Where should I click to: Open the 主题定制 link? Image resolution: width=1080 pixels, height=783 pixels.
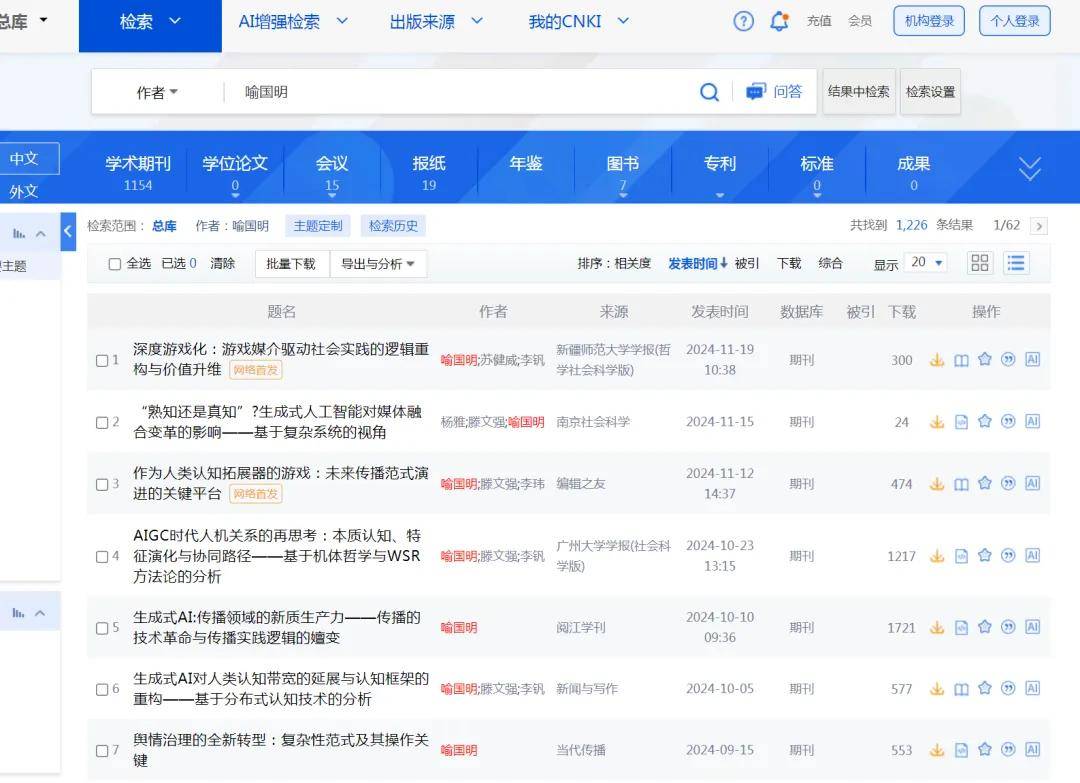click(317, 225)
